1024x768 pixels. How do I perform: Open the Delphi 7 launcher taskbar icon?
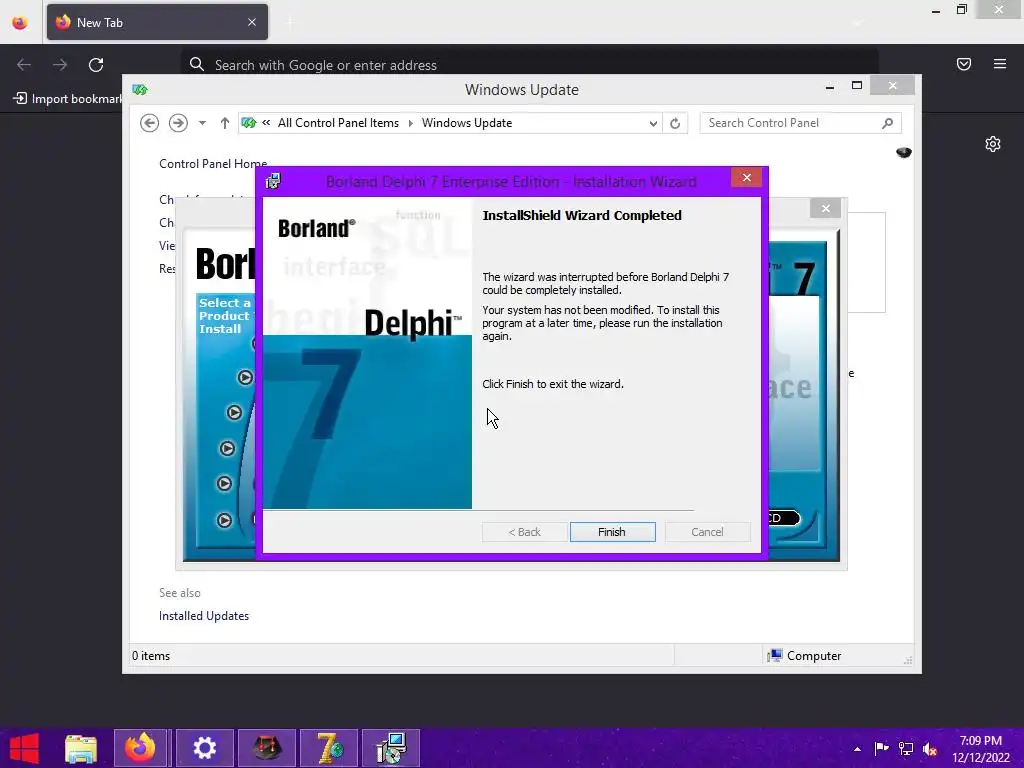(329, 748)
